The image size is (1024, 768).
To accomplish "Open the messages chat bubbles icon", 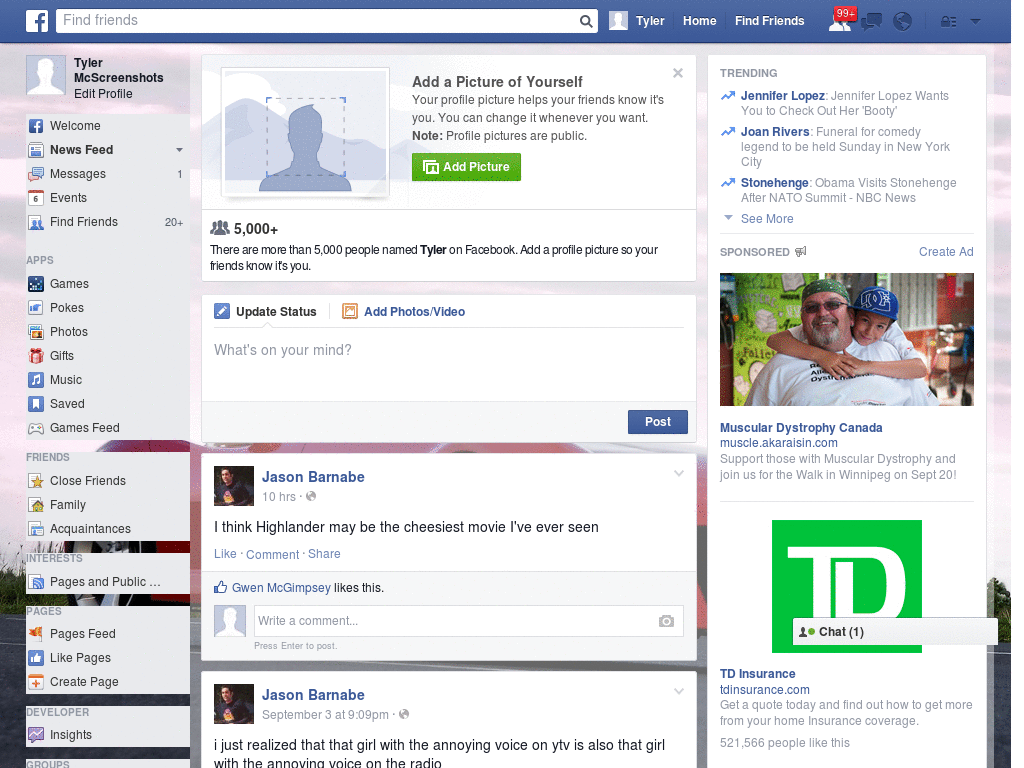I will tap(871, 22).
